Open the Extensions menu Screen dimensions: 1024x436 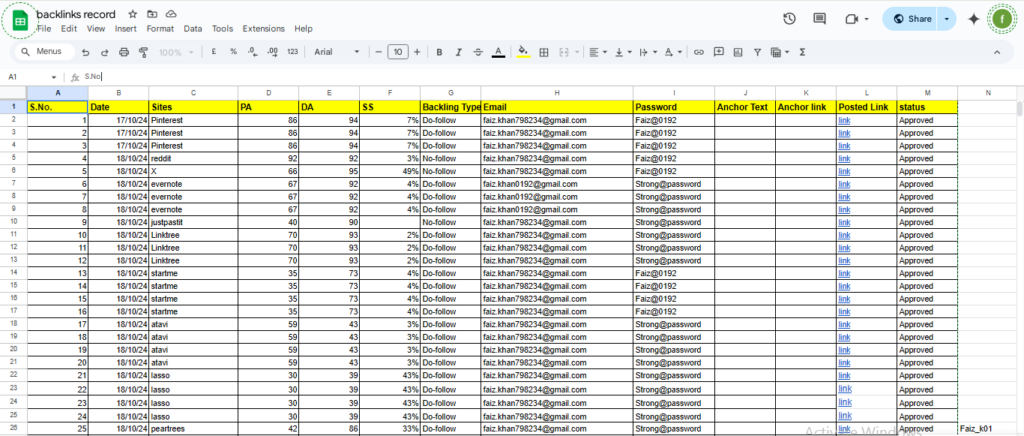(263, 29)
